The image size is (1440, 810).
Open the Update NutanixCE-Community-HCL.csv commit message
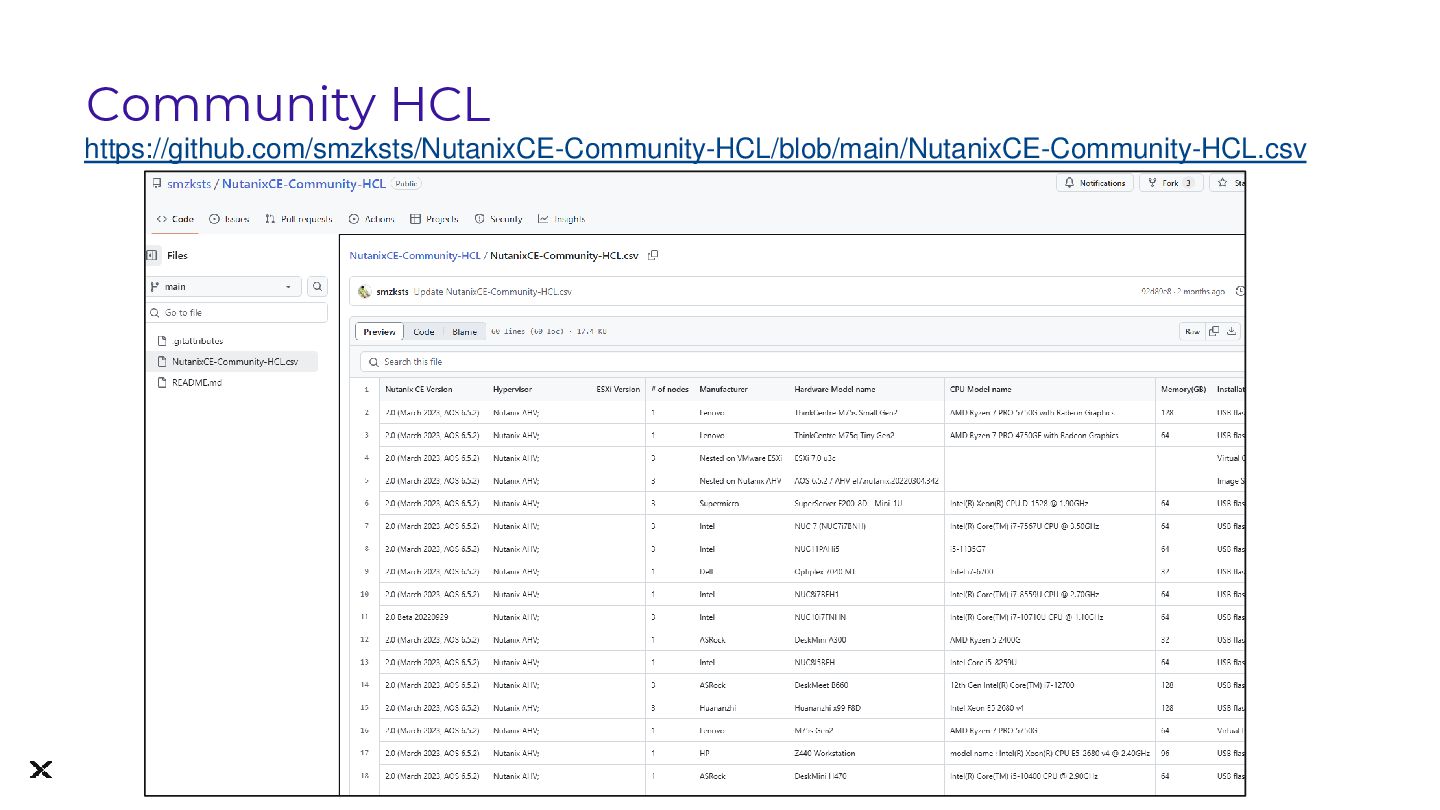493,292
